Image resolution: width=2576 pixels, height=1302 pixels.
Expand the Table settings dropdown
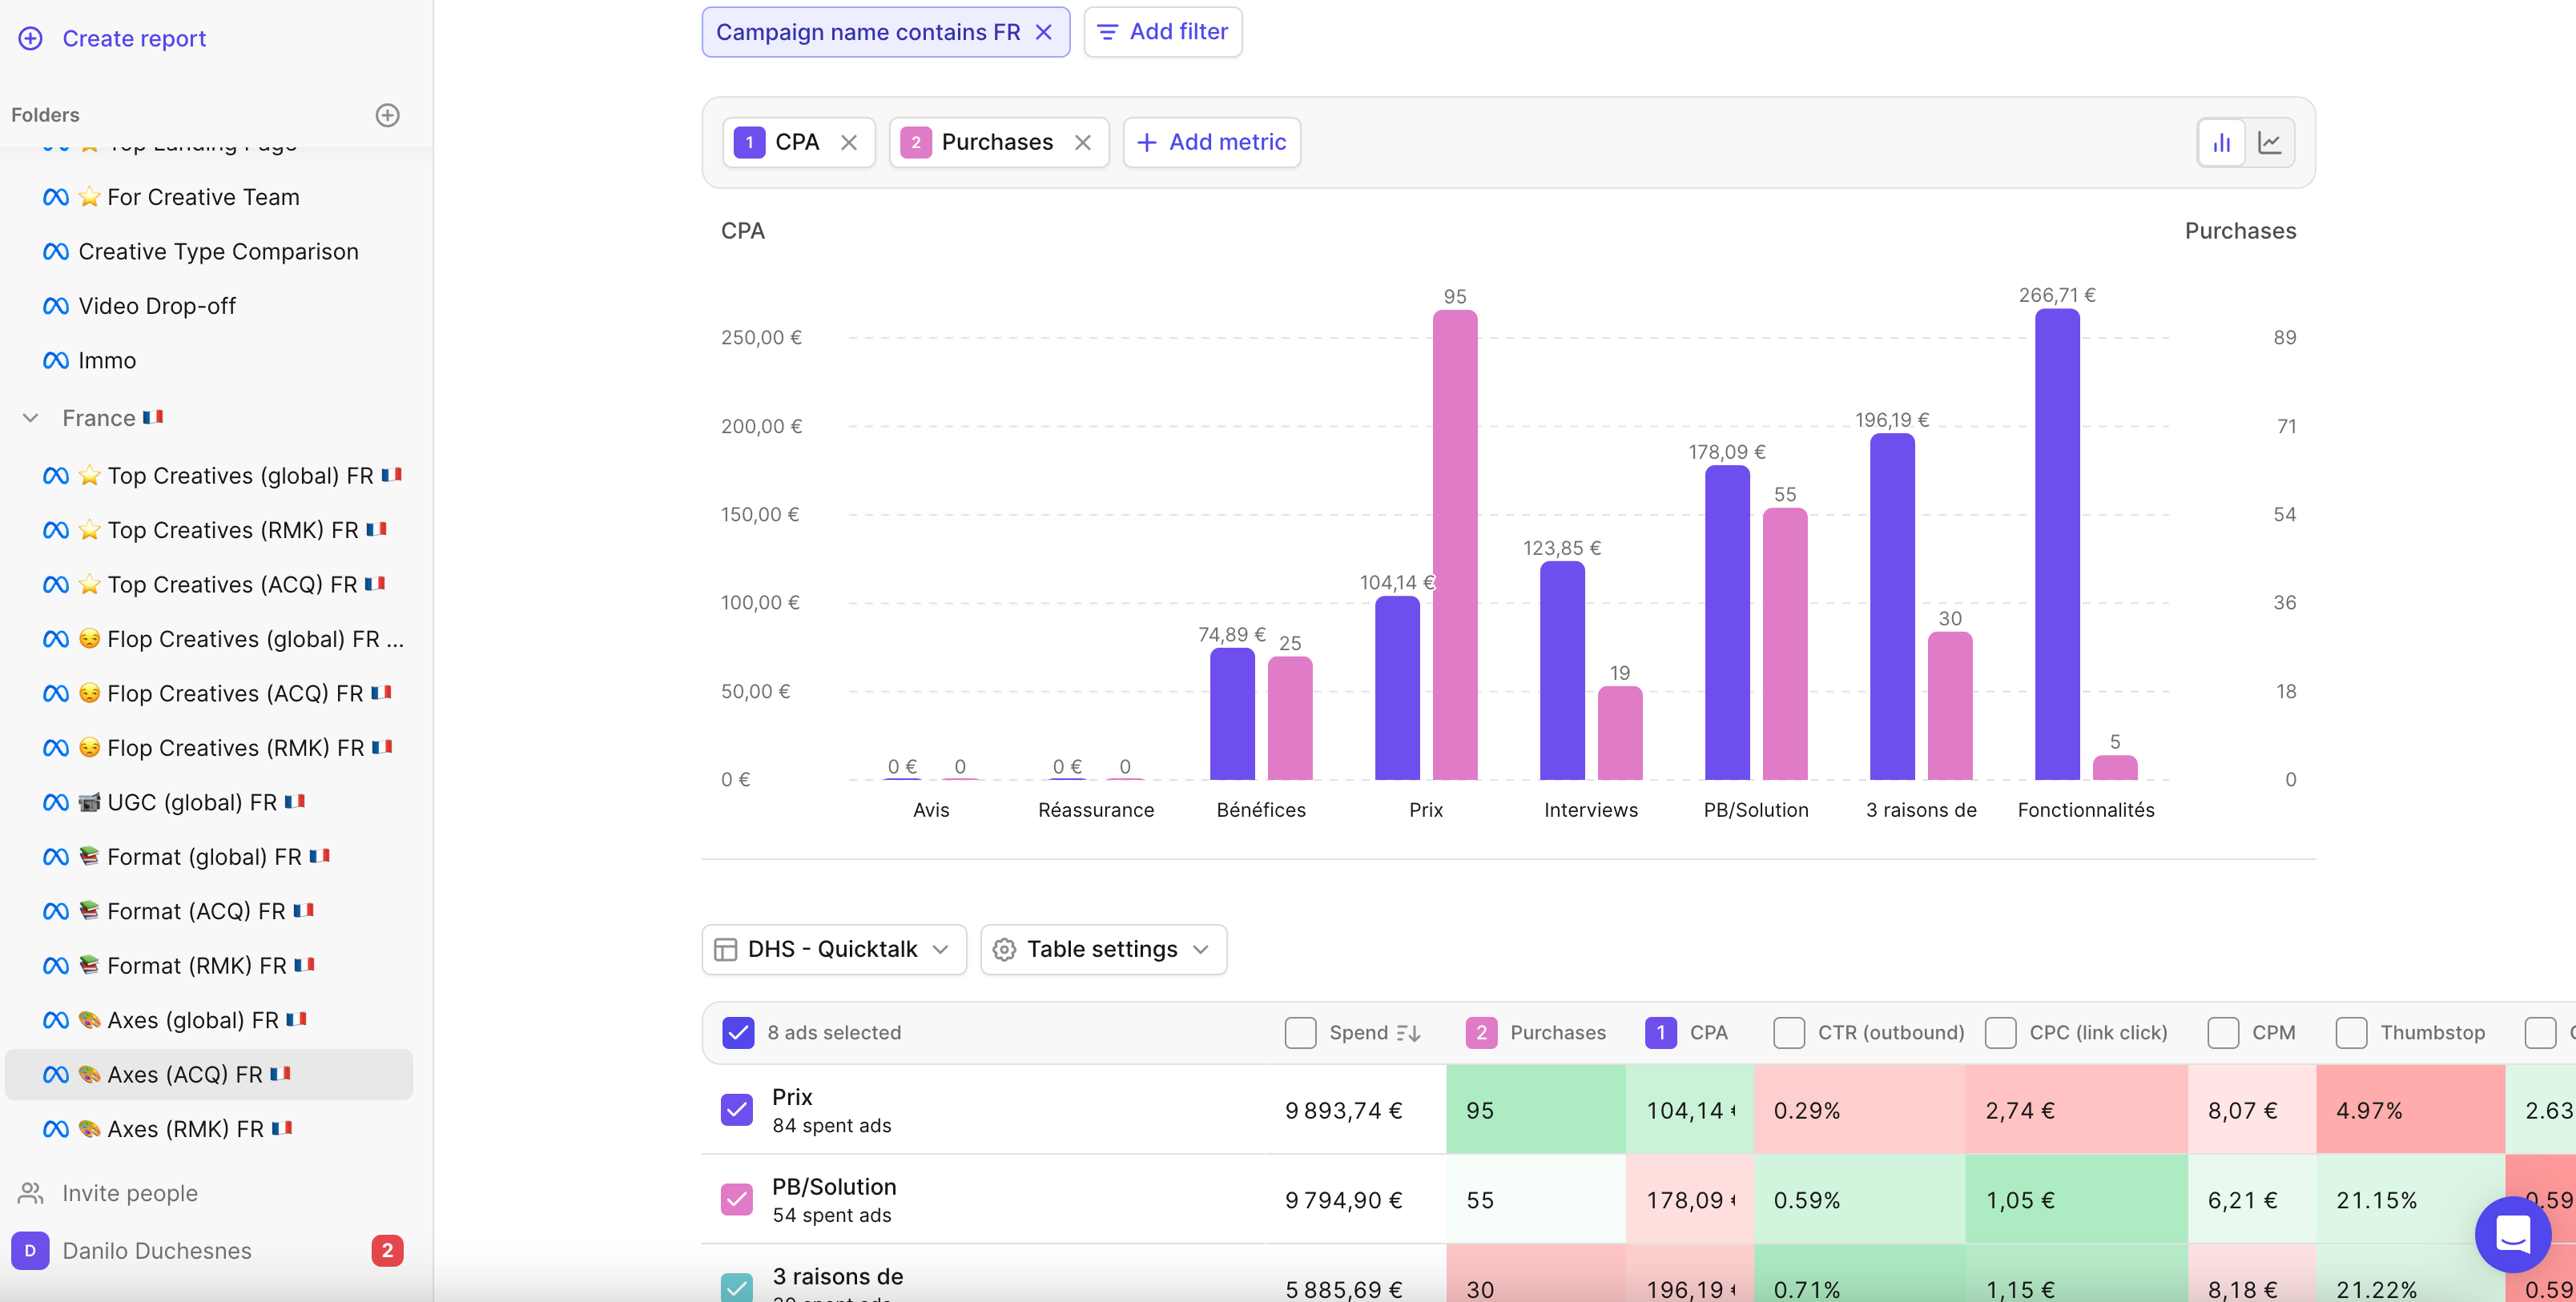coord(1103,948)
